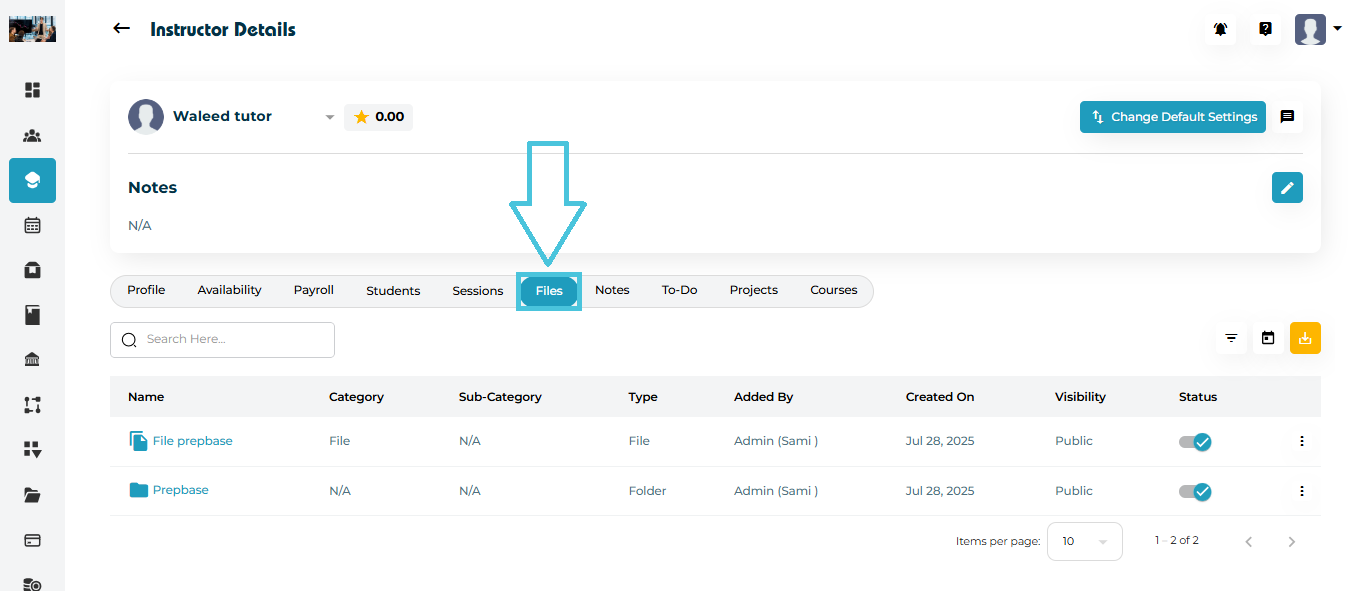Open the notifications bell icon
1366x591 pixels.
click(1220, 30)
